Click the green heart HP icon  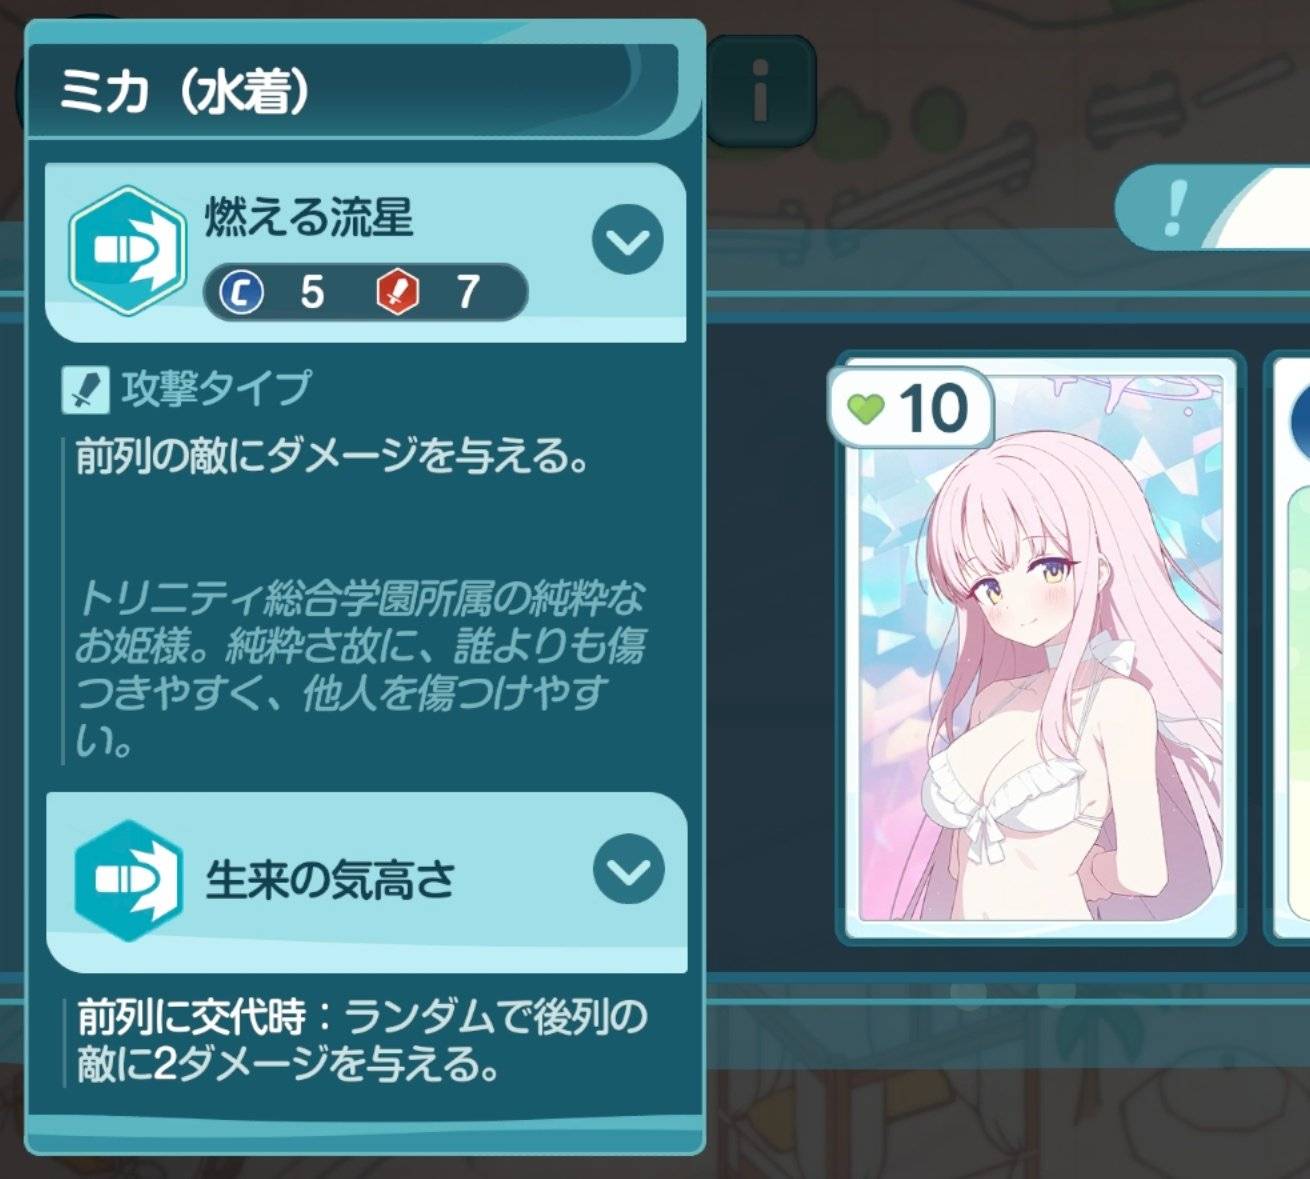point(866,407)
